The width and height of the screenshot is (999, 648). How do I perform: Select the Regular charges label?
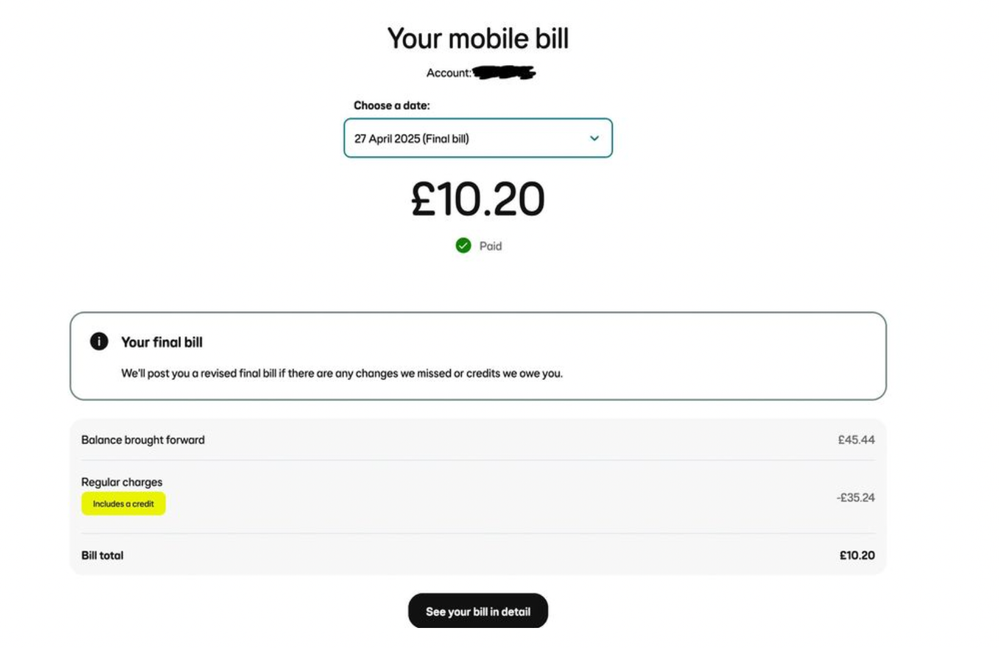pos(122,482)
